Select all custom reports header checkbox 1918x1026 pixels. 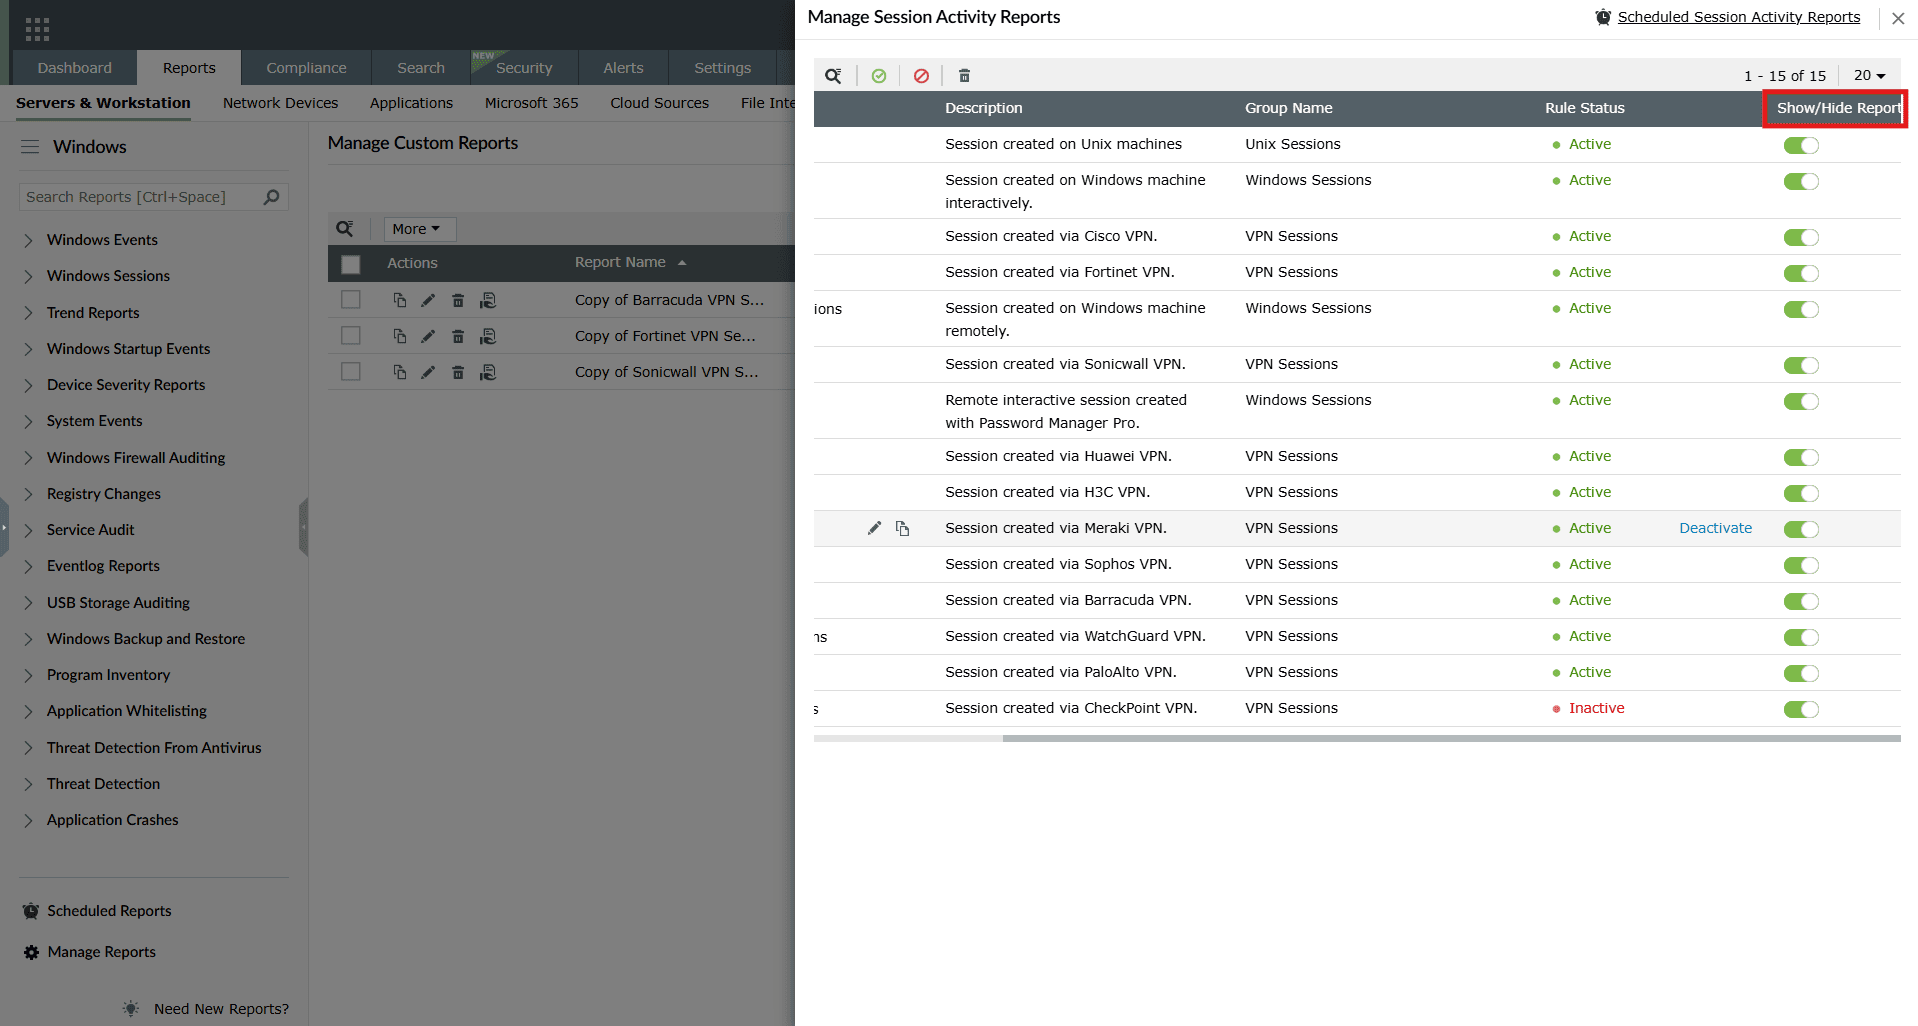pos(350,264)
